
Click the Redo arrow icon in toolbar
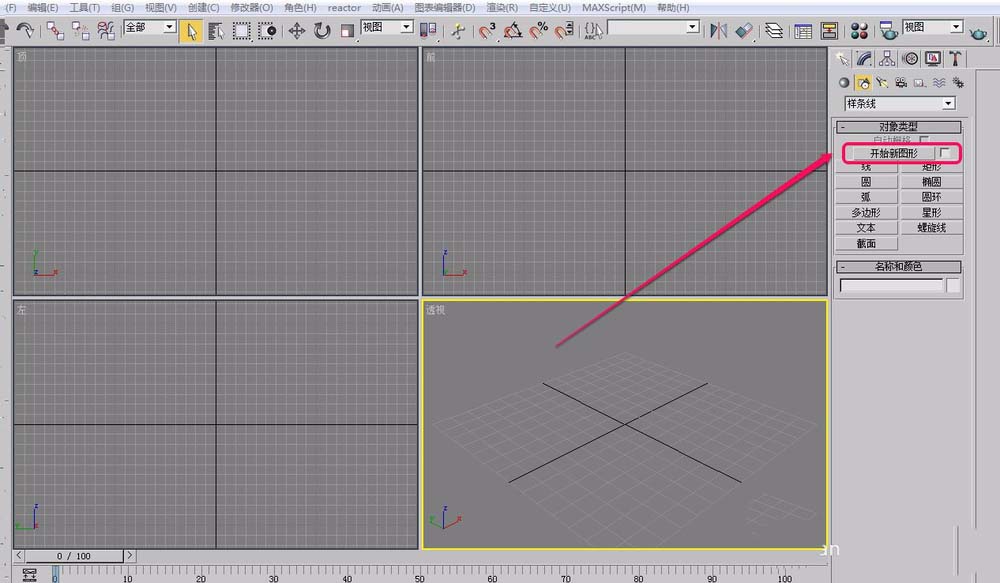click(x=26, y=30)
